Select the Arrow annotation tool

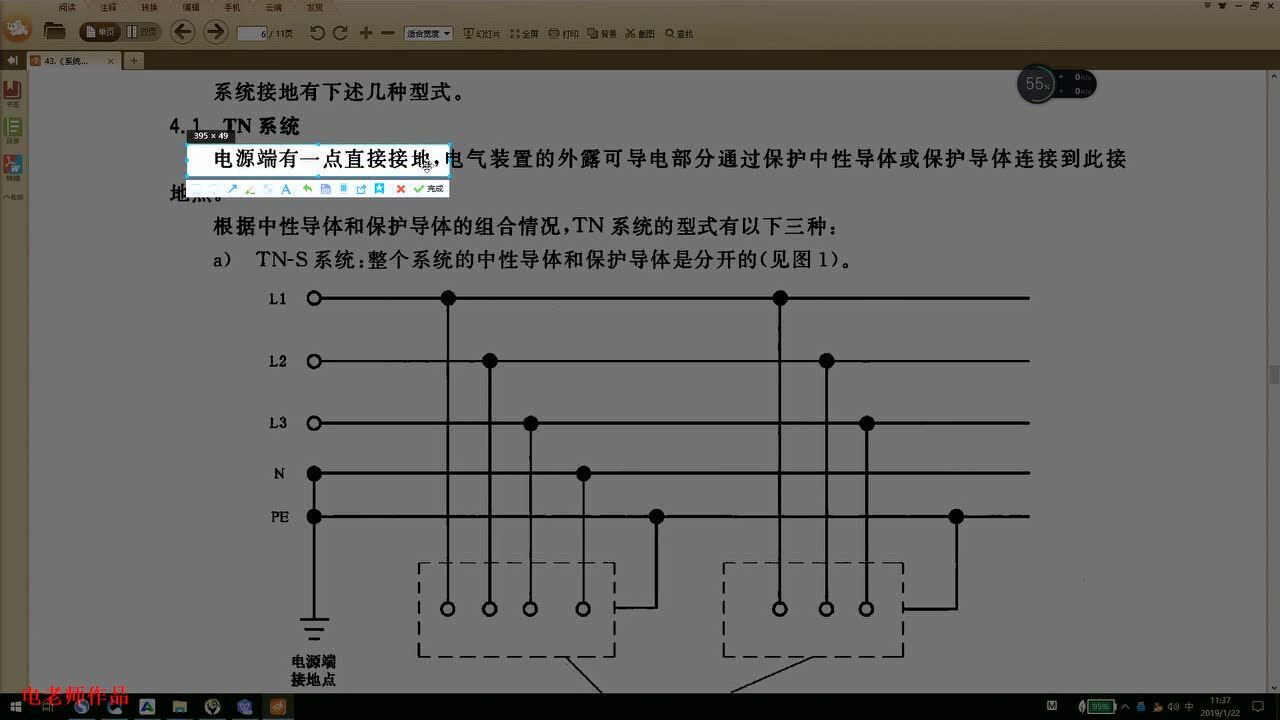point(232,188)
